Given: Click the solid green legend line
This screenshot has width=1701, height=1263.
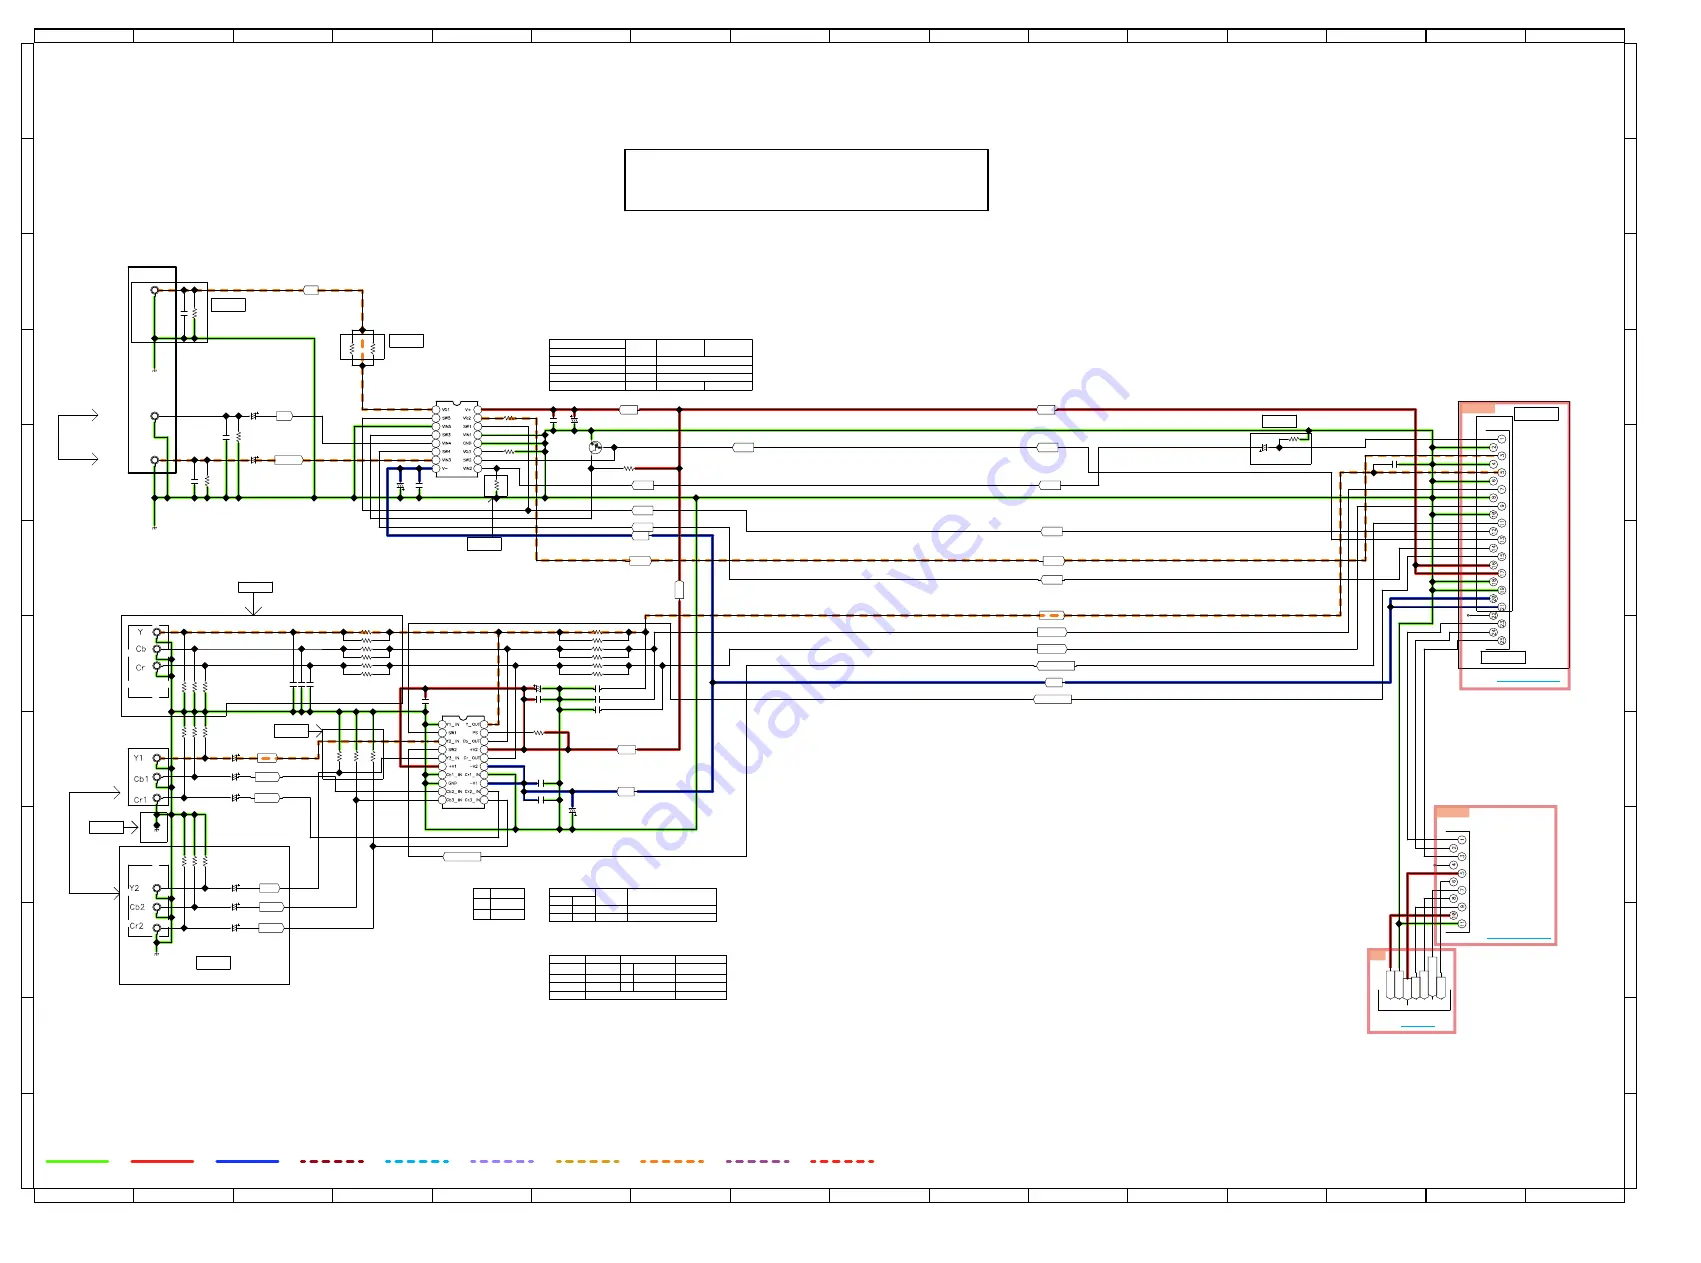Looking at the screenshot, I should point(77,1161).
